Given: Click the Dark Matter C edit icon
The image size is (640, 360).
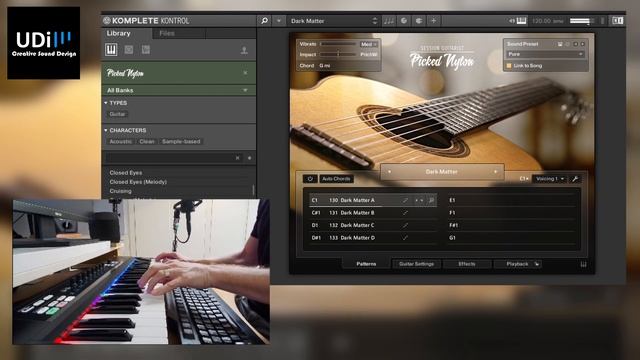Looking at the screenshot, I should click(405, 225).
